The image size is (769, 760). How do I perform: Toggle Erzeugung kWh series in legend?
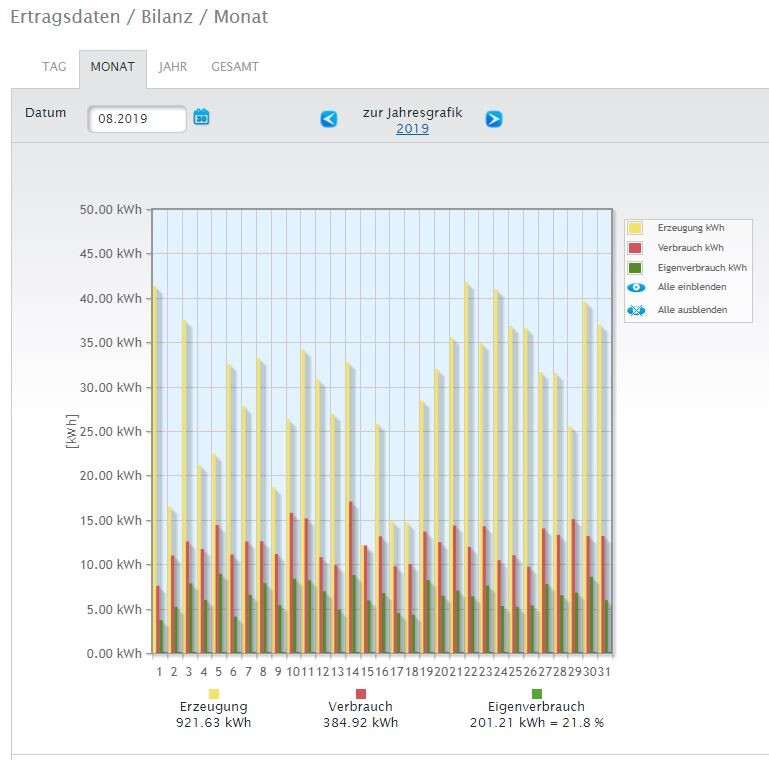(x=636, y=228)
